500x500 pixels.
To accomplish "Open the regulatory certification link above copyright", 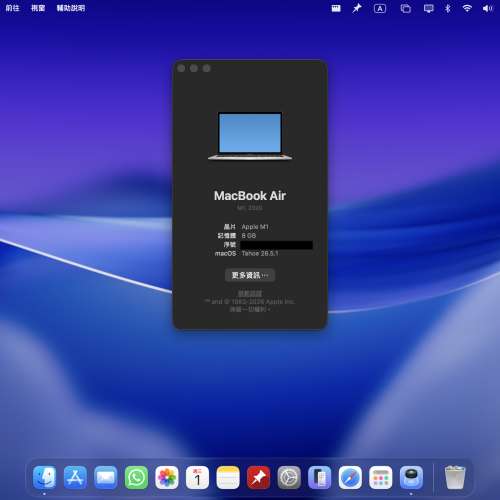I will coord(250,294).
